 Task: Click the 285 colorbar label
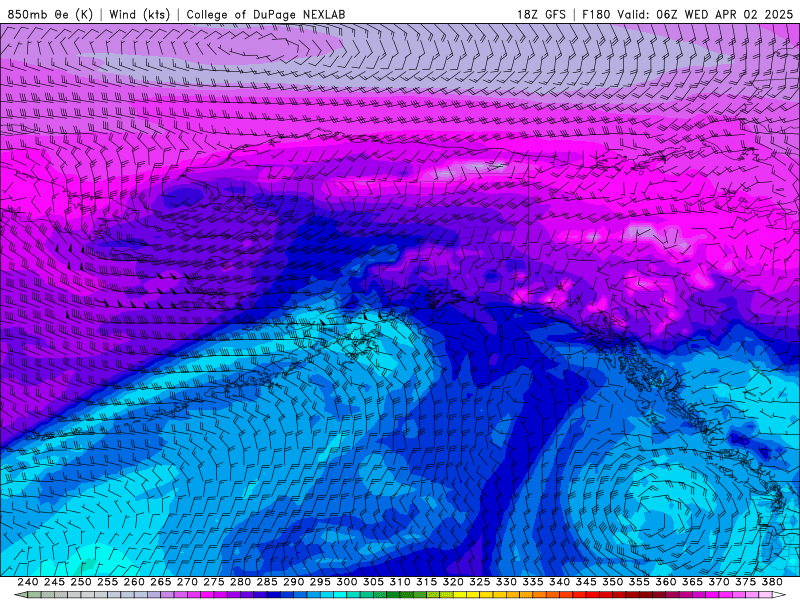[x=267, y=582]
